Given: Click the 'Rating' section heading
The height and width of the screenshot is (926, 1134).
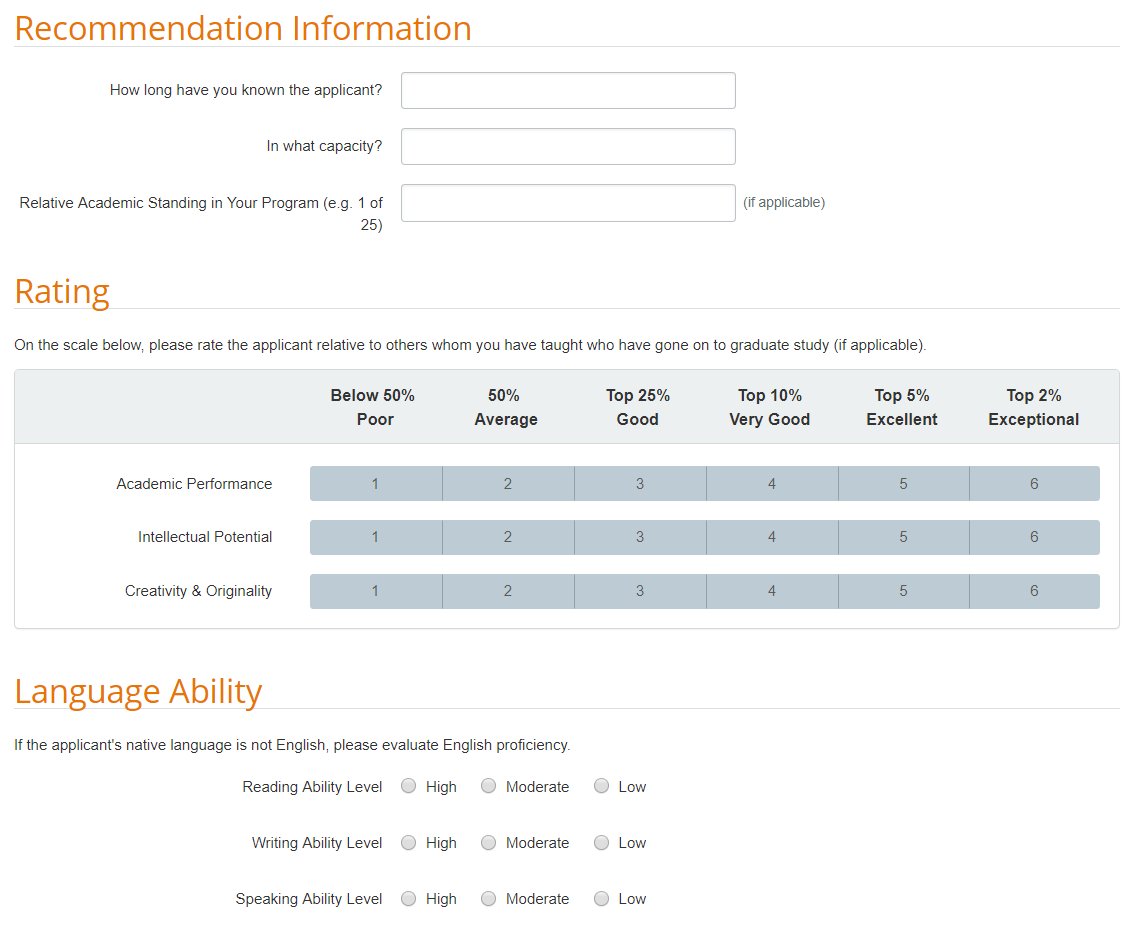Looking at the screenshot, I should point(62,292).
